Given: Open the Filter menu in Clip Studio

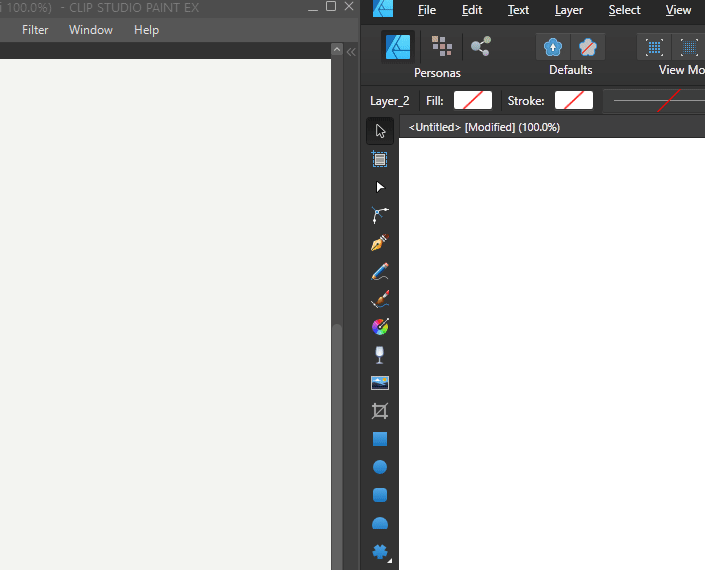Looking at the screenshot, I should [x=35, y=30].
